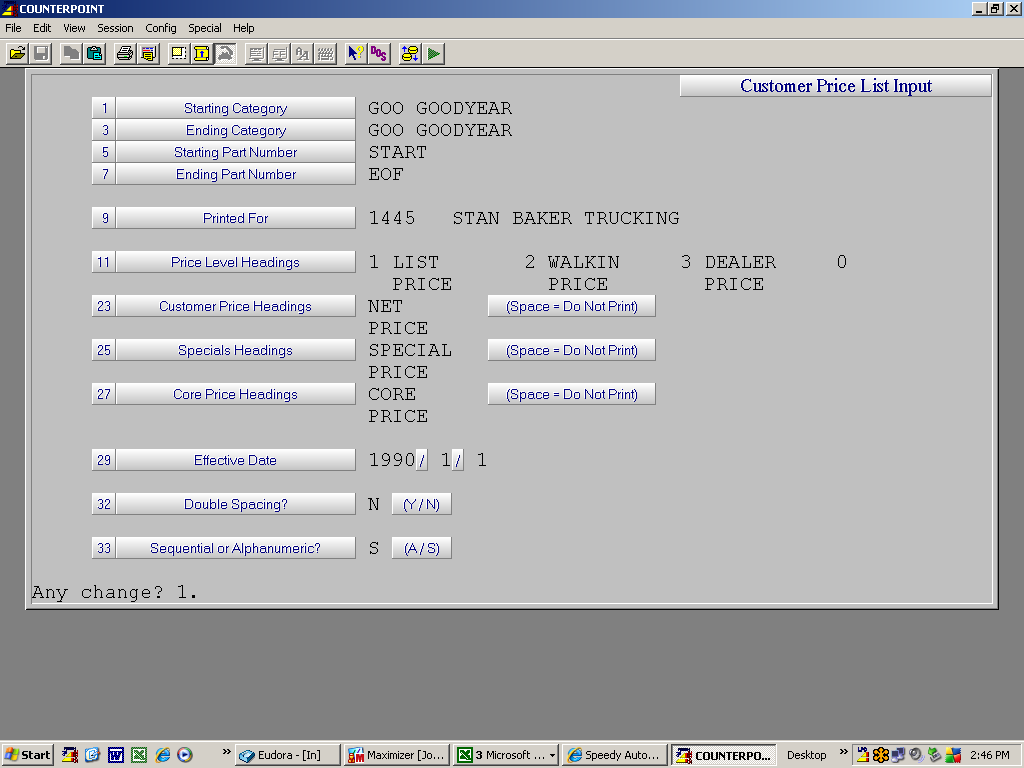Open the 3 Microsoft Excel taskbar group

[x=506, y=755]
